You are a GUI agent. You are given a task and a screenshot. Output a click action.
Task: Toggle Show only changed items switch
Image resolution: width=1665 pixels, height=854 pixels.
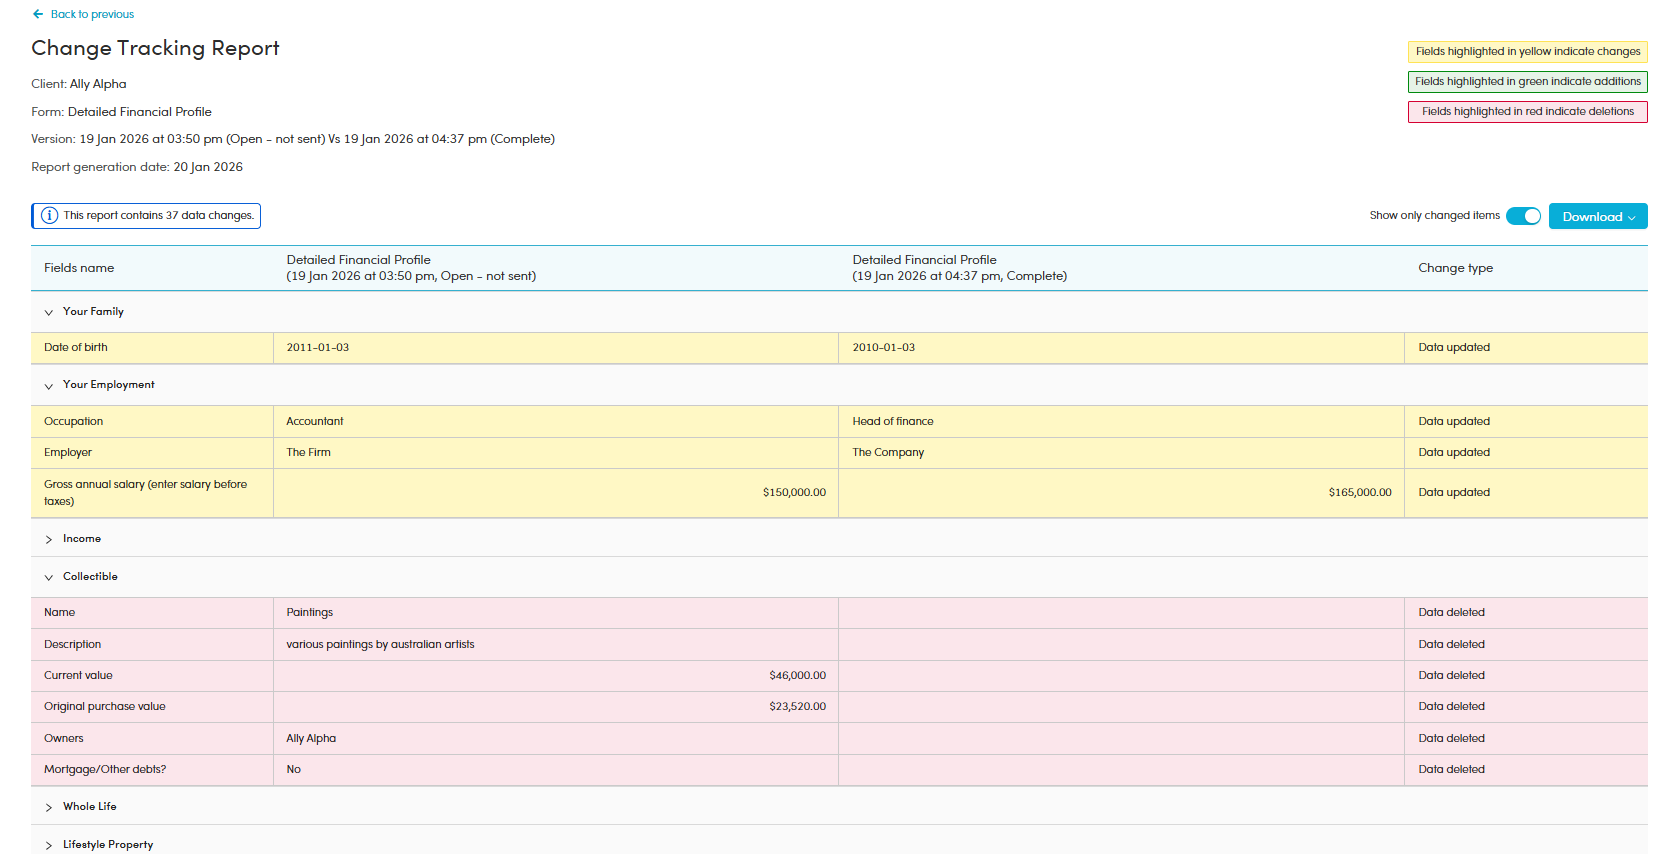1523,216
